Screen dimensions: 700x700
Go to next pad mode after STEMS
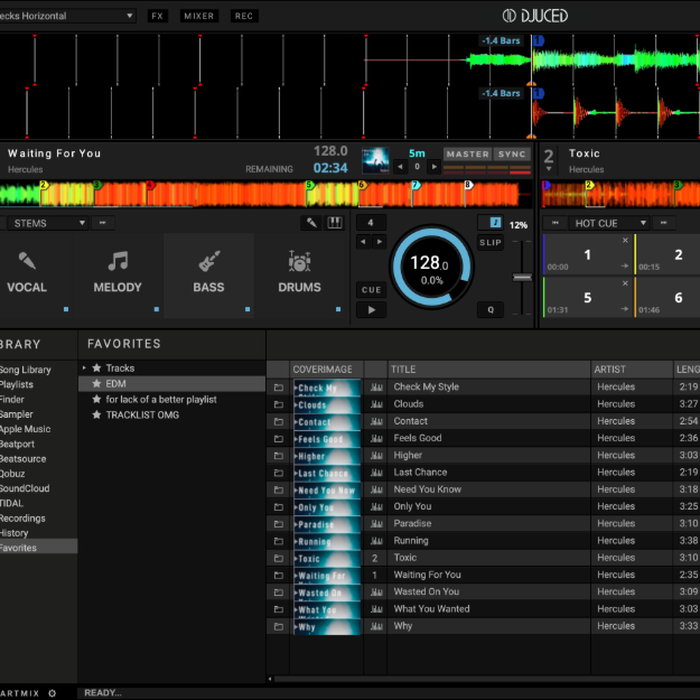tap(103, 223)
